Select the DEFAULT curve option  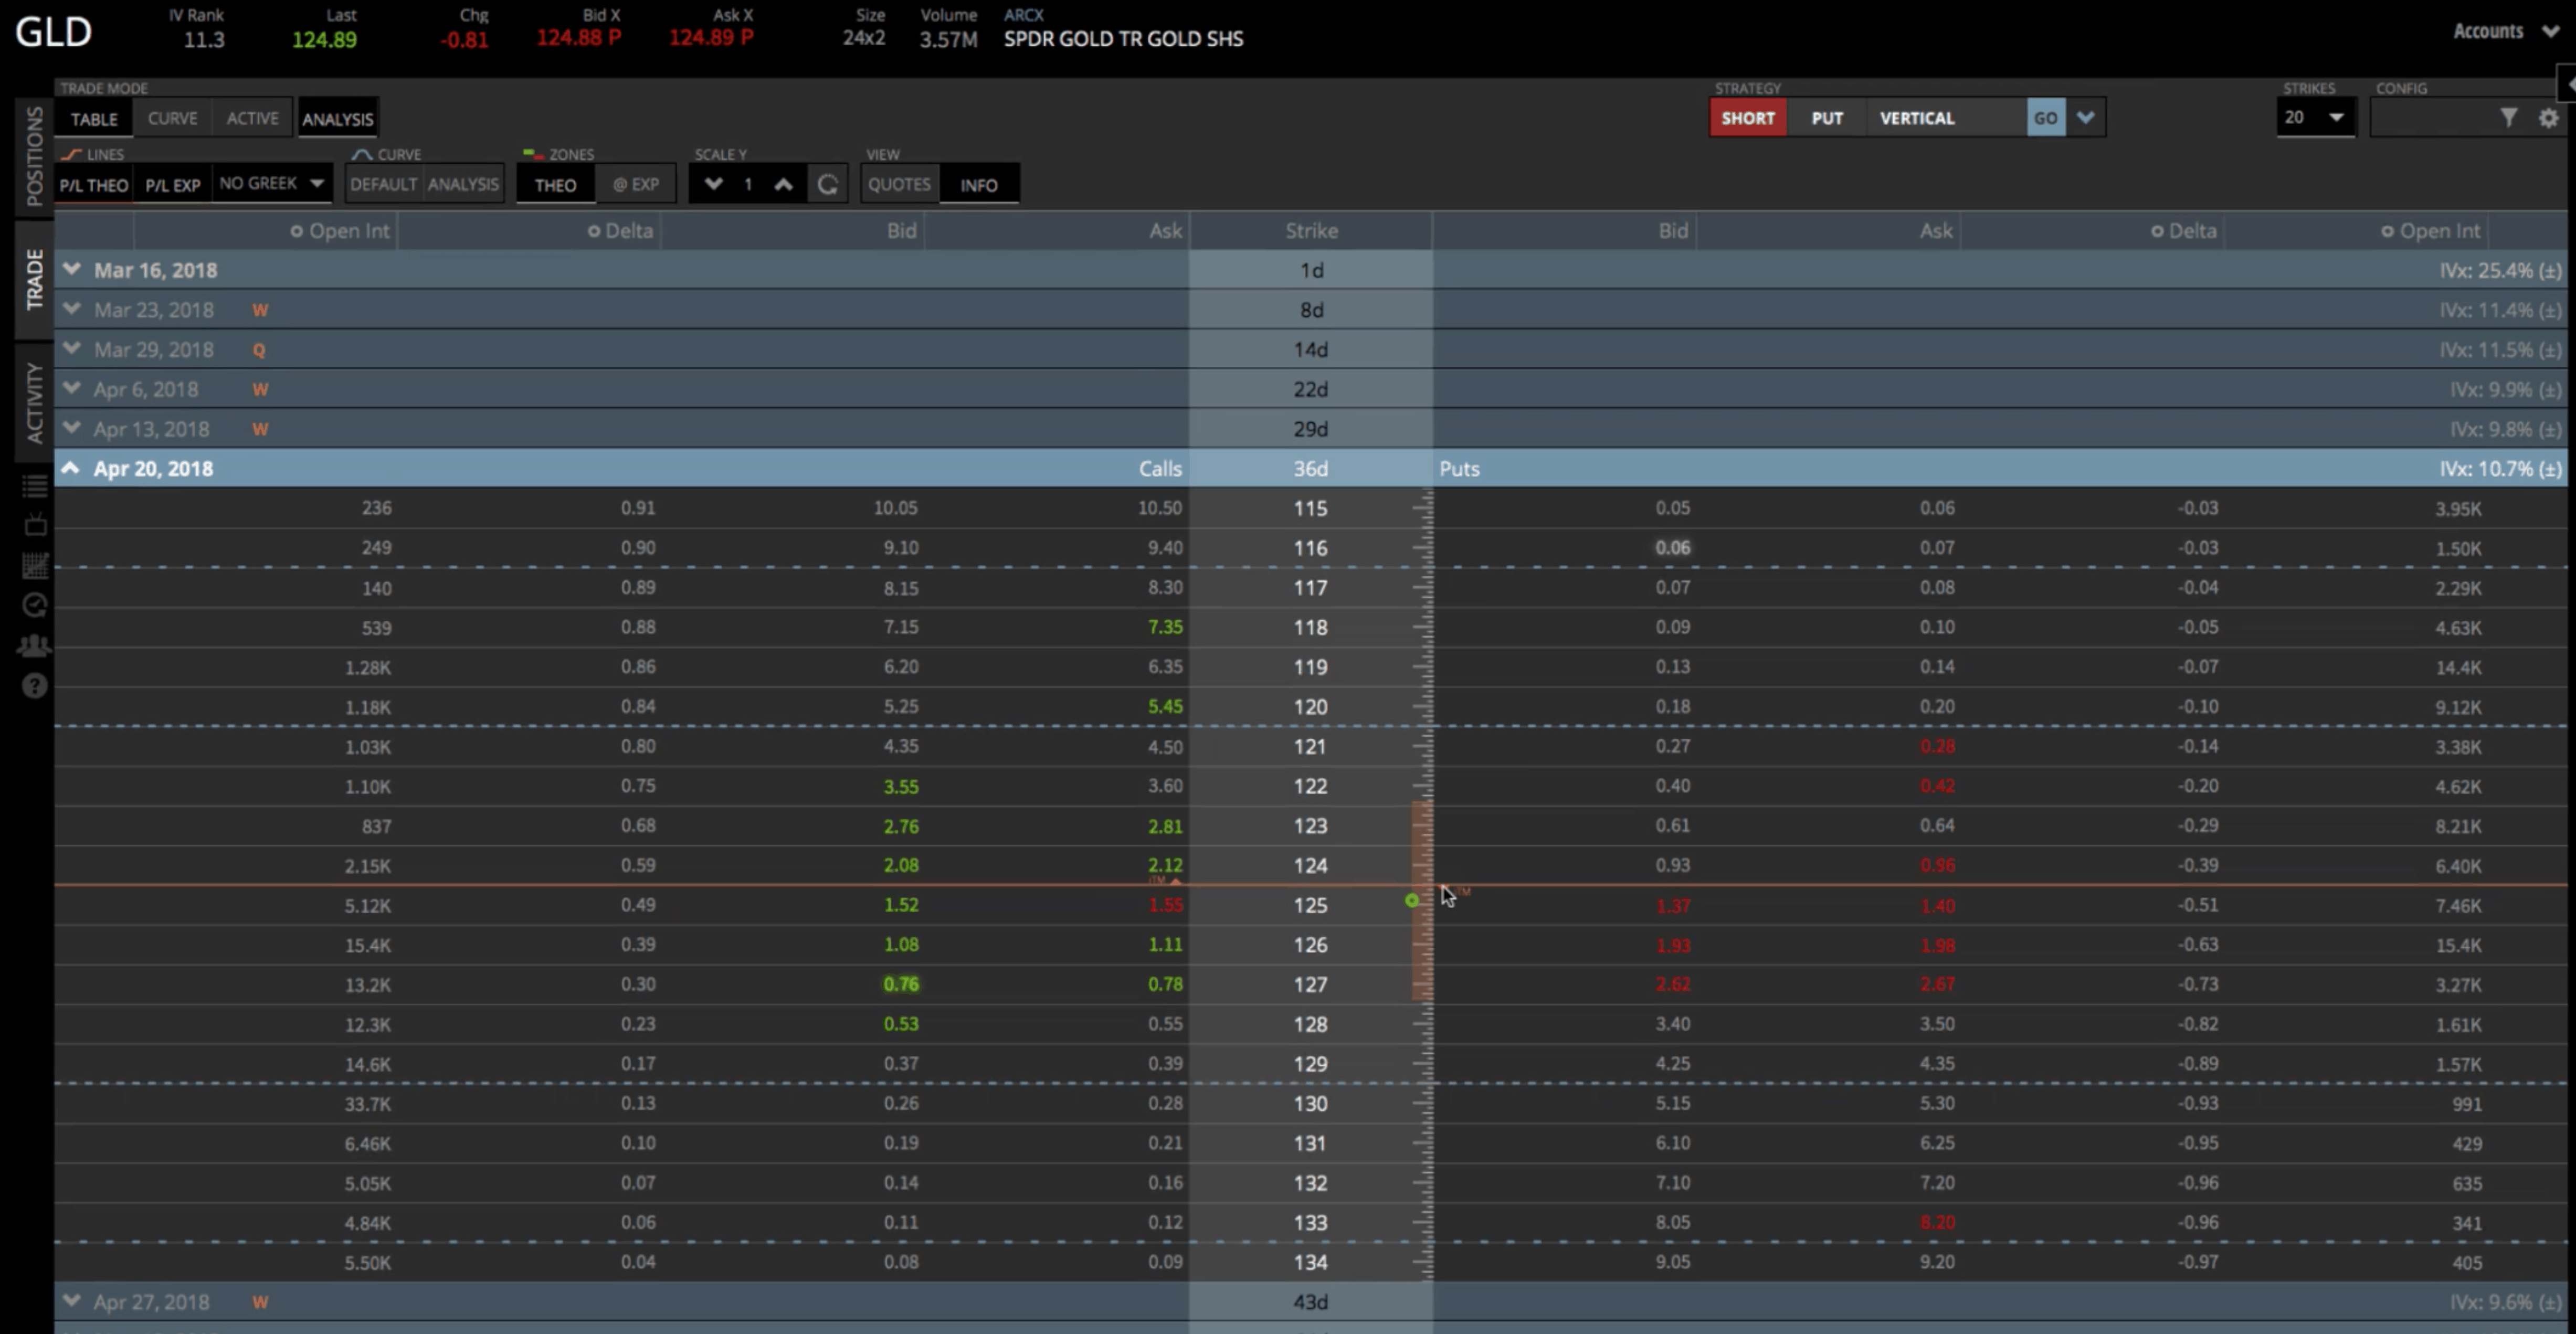(x=383, y=184)
